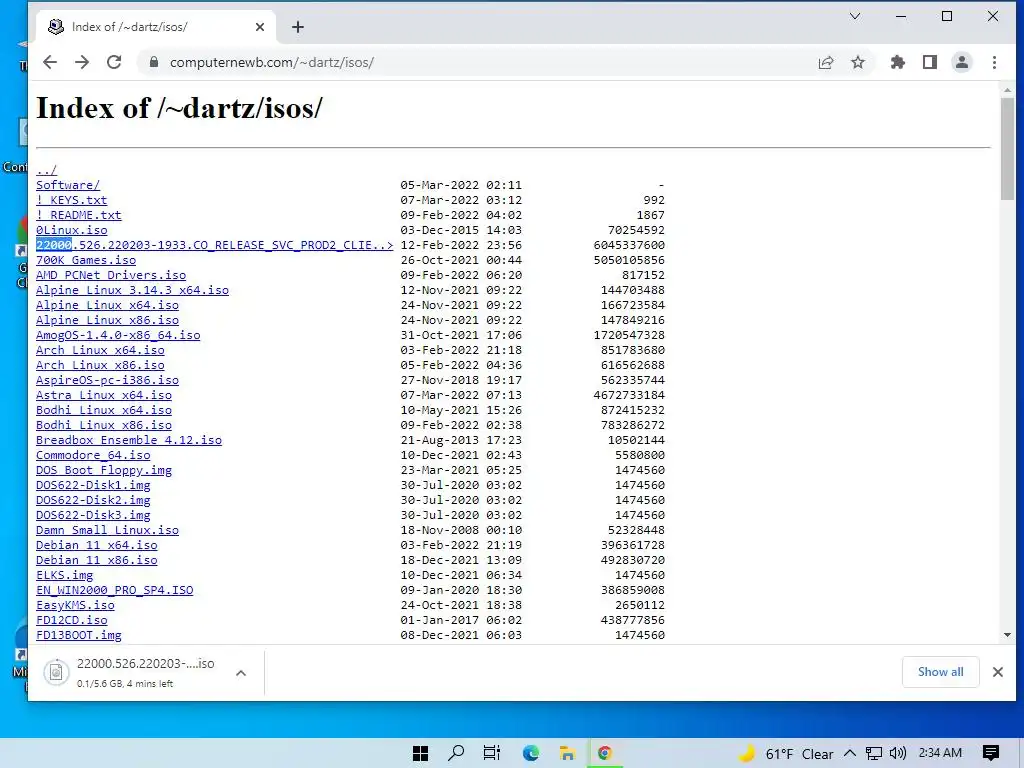Close the 'Index of /~dartz/isos/' tab

coord(260,27)
